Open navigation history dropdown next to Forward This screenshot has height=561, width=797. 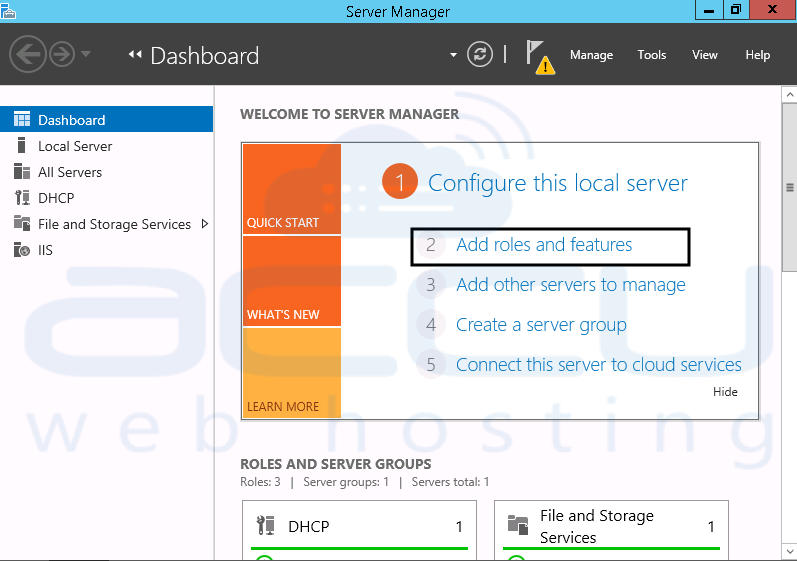coord(86,53)
